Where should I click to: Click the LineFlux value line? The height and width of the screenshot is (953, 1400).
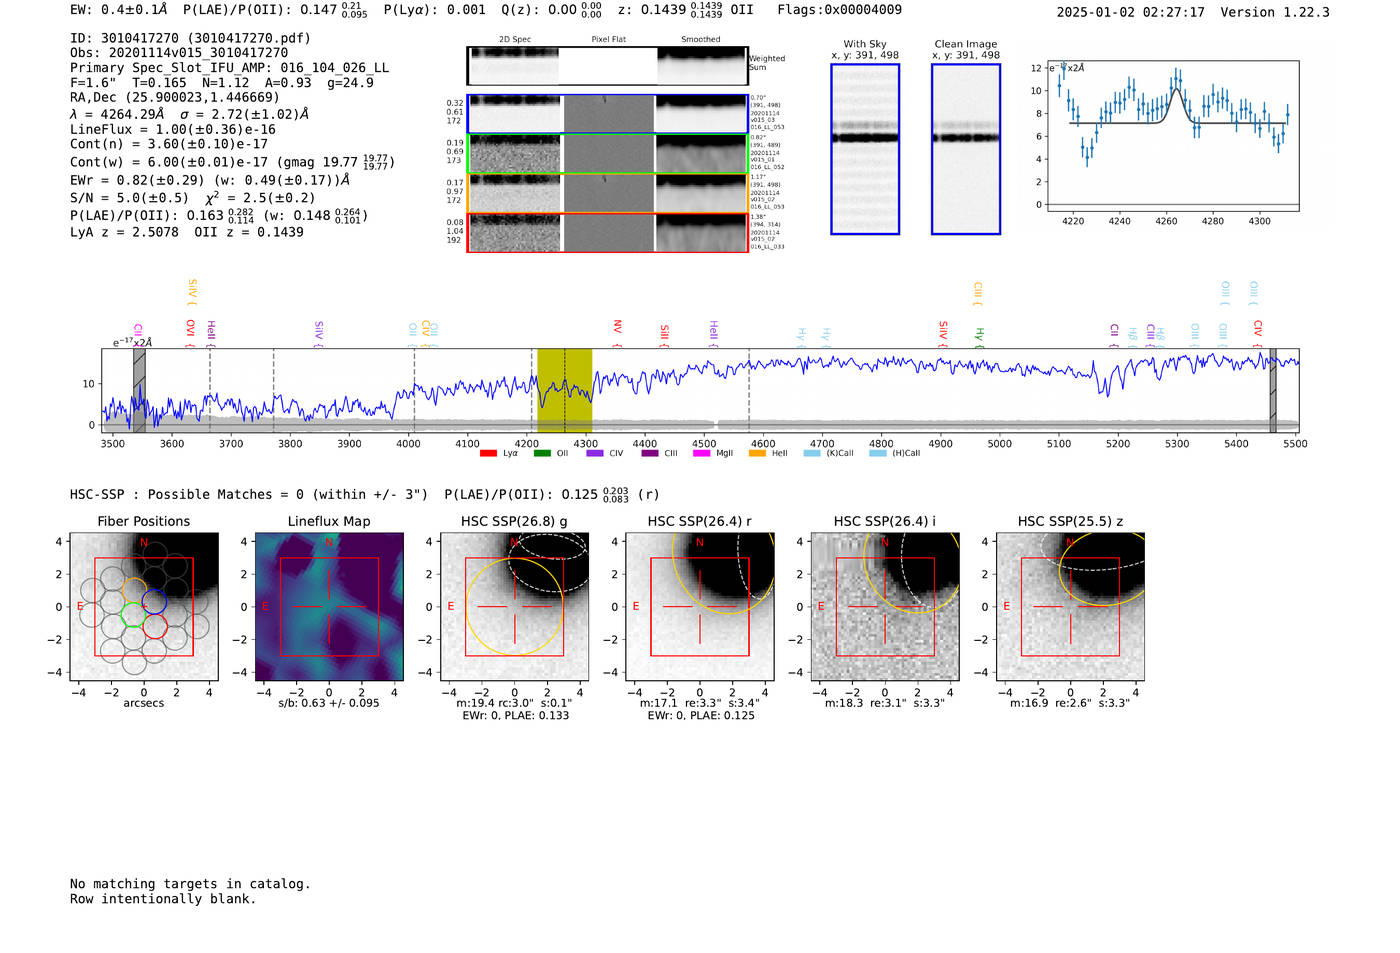[173, 130]
